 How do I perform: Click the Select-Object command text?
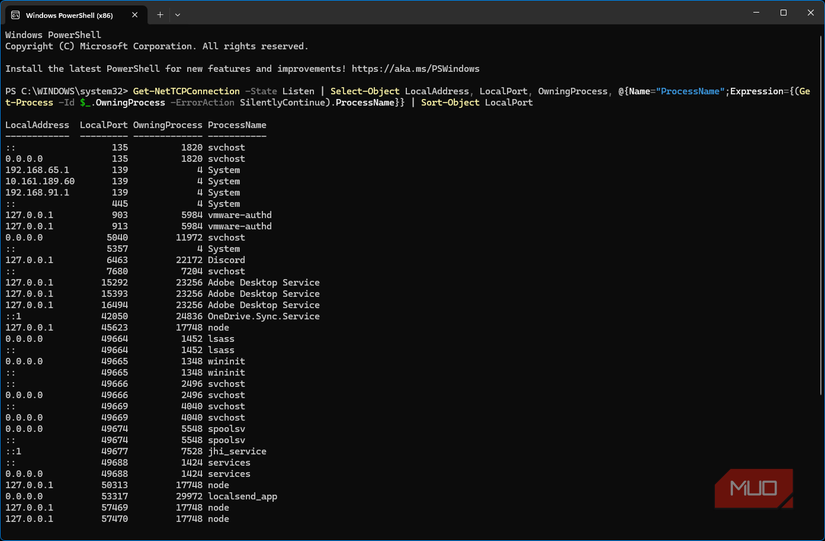pyautogui.click(x=365, y=91)
